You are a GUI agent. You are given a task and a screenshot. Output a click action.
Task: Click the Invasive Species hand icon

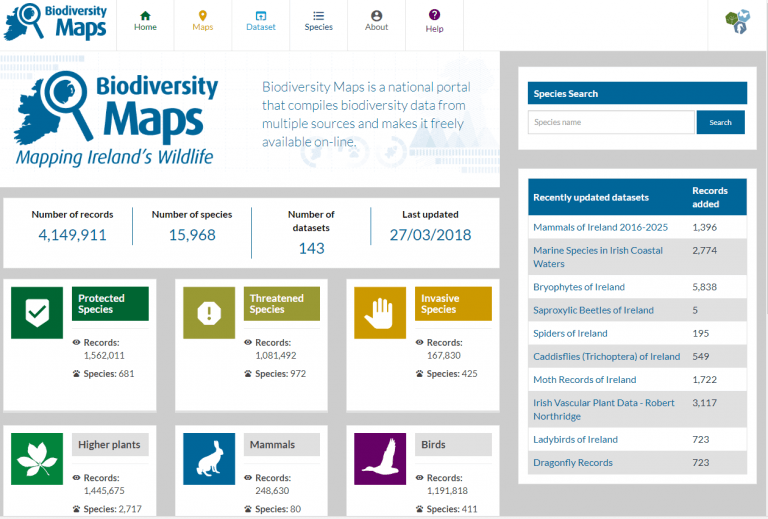pyautogui.click(x=380, y=312)
